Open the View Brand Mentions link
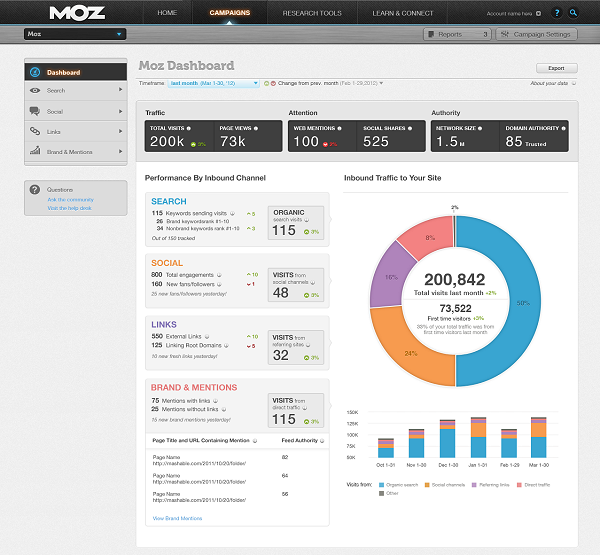Viewport: 600px width, 555px height. coord(177,518)
